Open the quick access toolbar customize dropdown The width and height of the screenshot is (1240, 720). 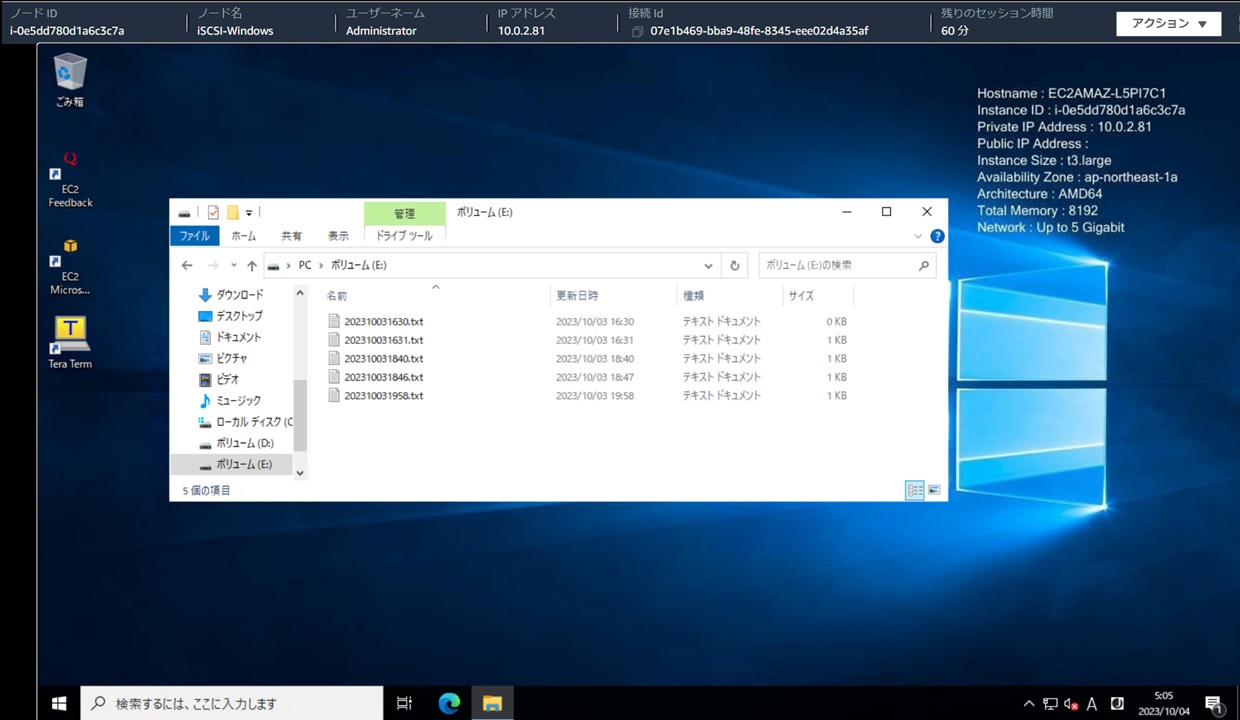248,211
